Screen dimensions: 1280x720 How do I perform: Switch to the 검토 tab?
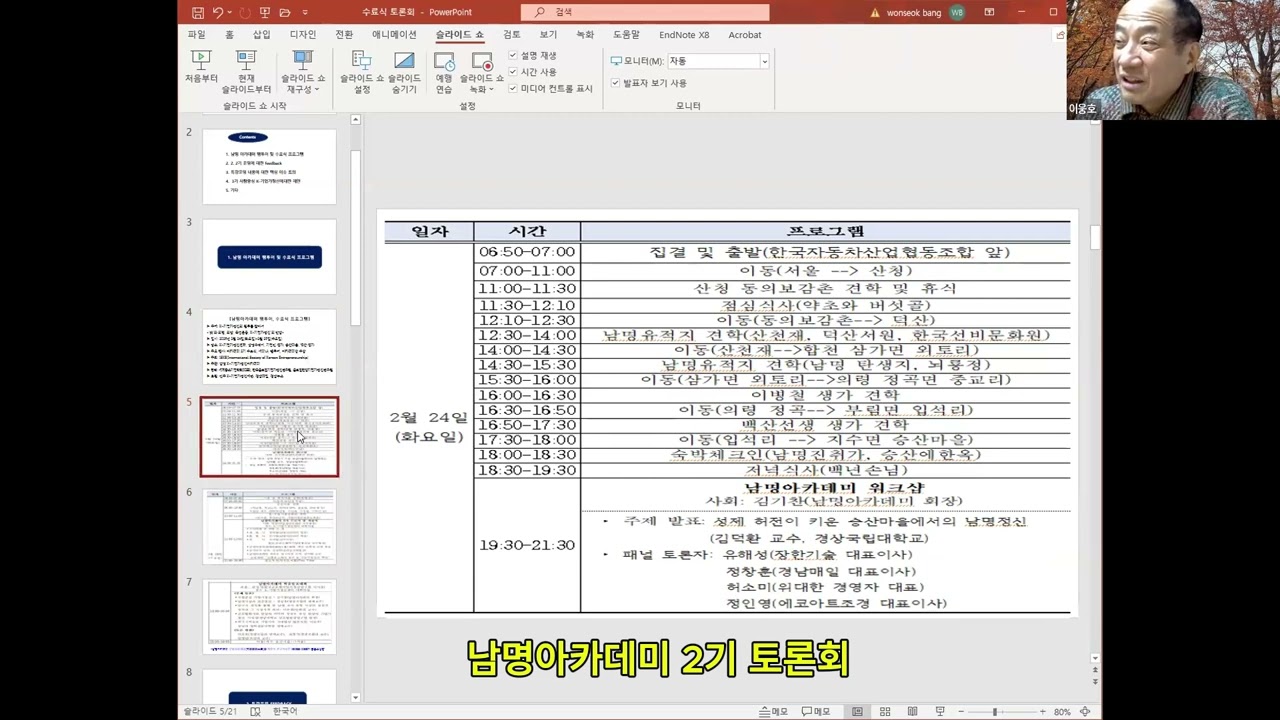tap(511, 35)
